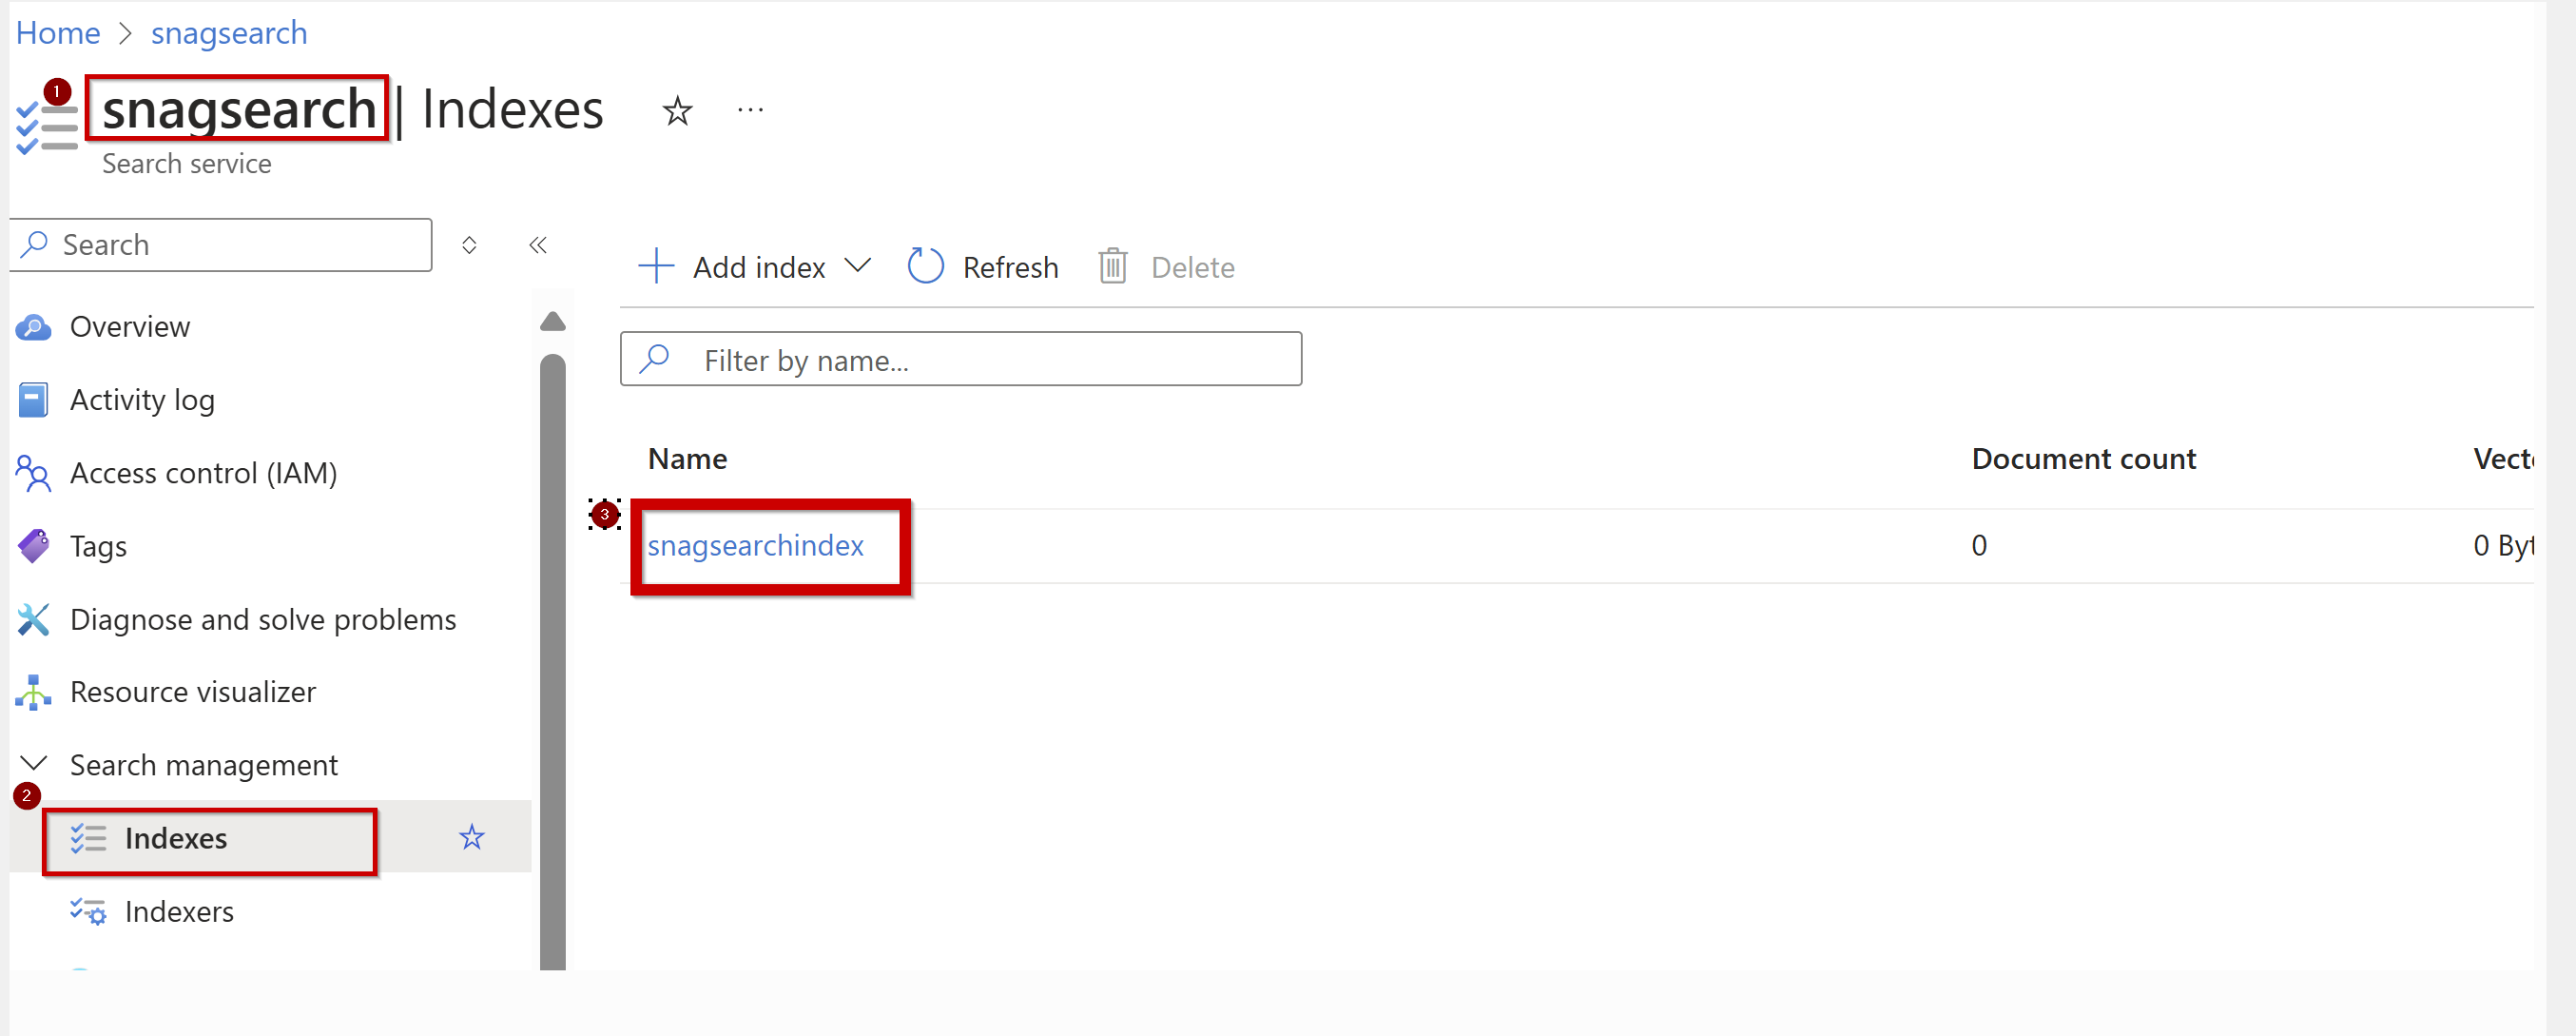Open the snagsearchindex link
Image resolution: width=2576 pixels, height=1036 pixels.
coord(755,545)
